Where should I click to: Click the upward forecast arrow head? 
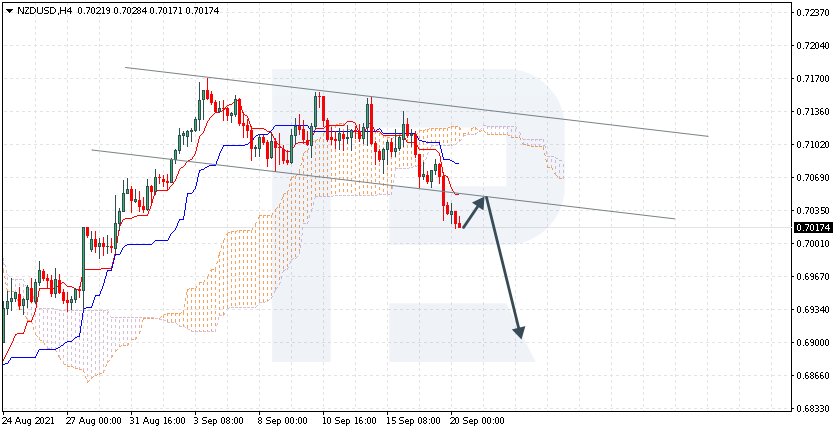coord(482,200)
